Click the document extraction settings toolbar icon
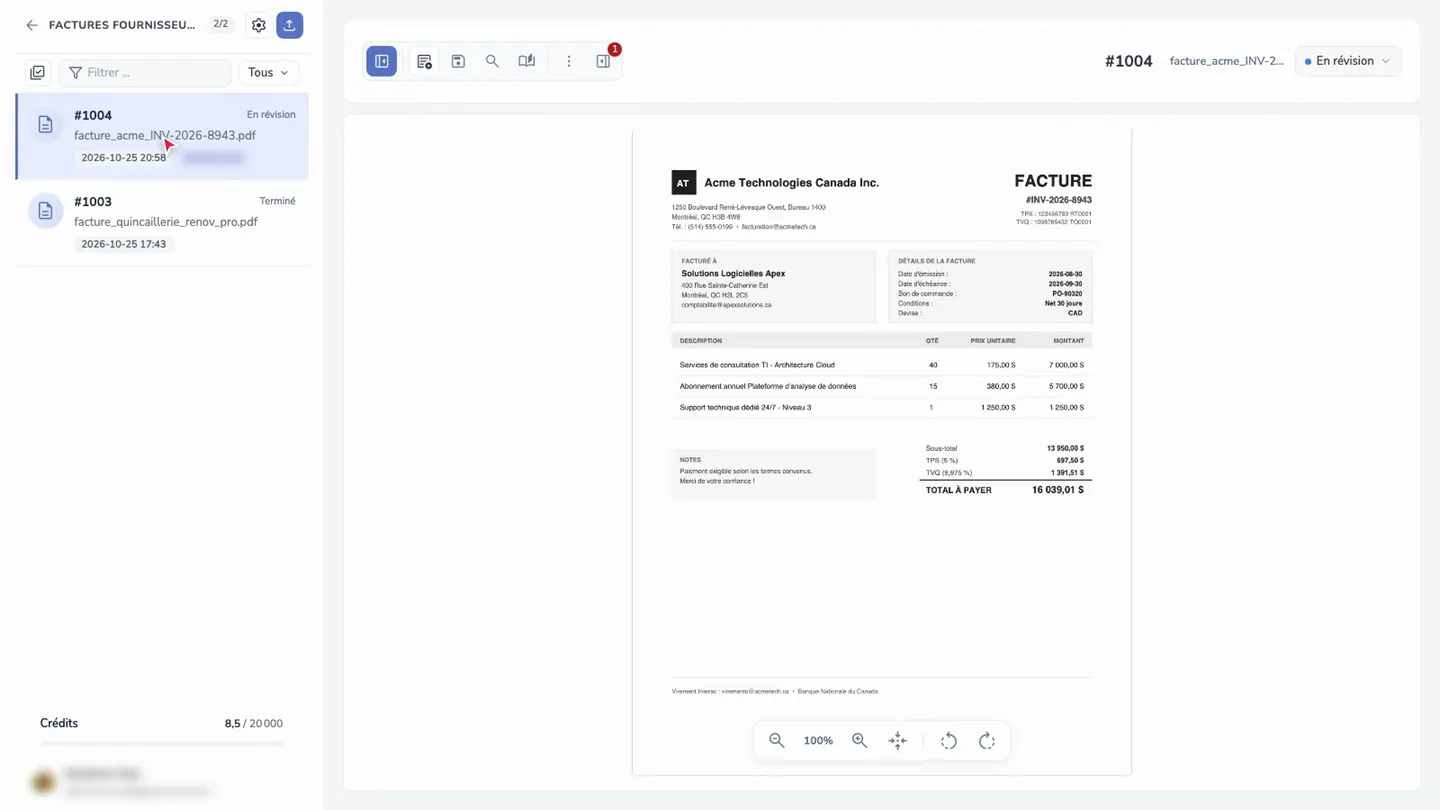Image resolution: width=1440 pixels, height=810 pixels. (424, 61)
